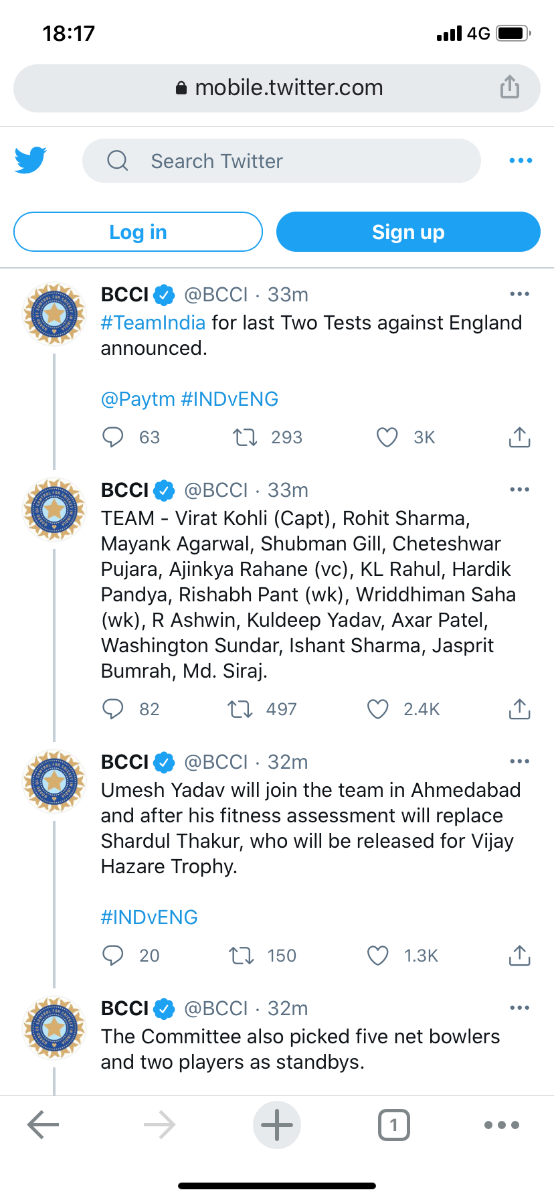Click the Sign up button
Viewport: 554px width, 1200px height.
tap(408, 232)
